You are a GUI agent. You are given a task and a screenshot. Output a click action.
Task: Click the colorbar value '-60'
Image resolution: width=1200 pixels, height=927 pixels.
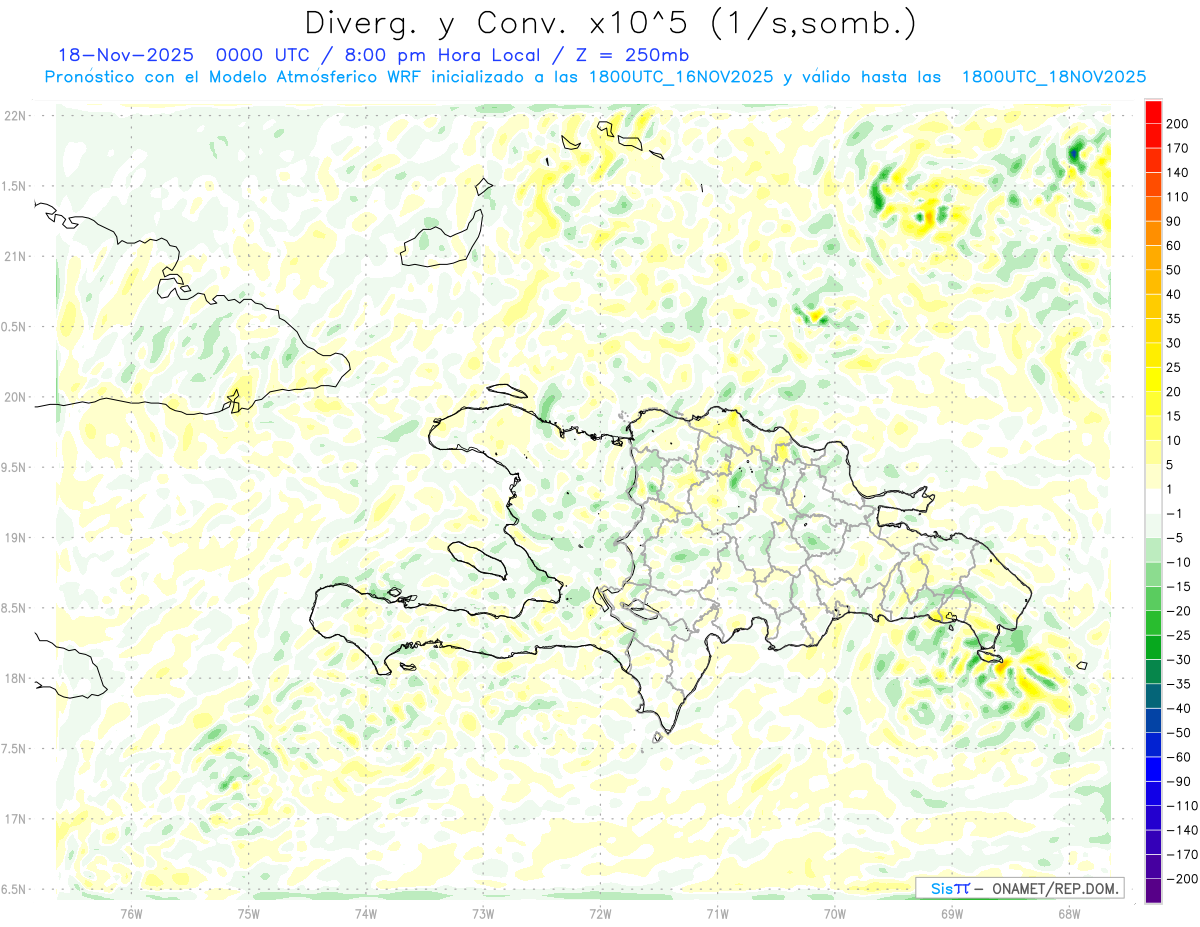(x=1178, y=757)
